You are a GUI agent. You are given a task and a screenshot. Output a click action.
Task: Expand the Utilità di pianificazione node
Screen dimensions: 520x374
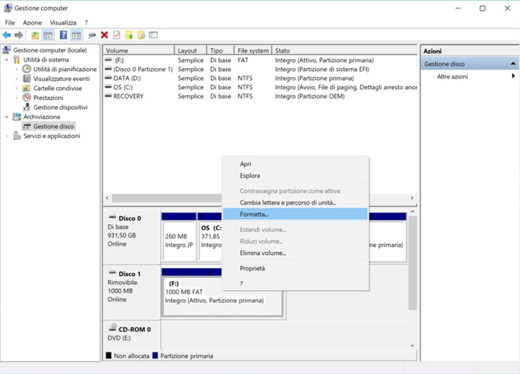17,69
